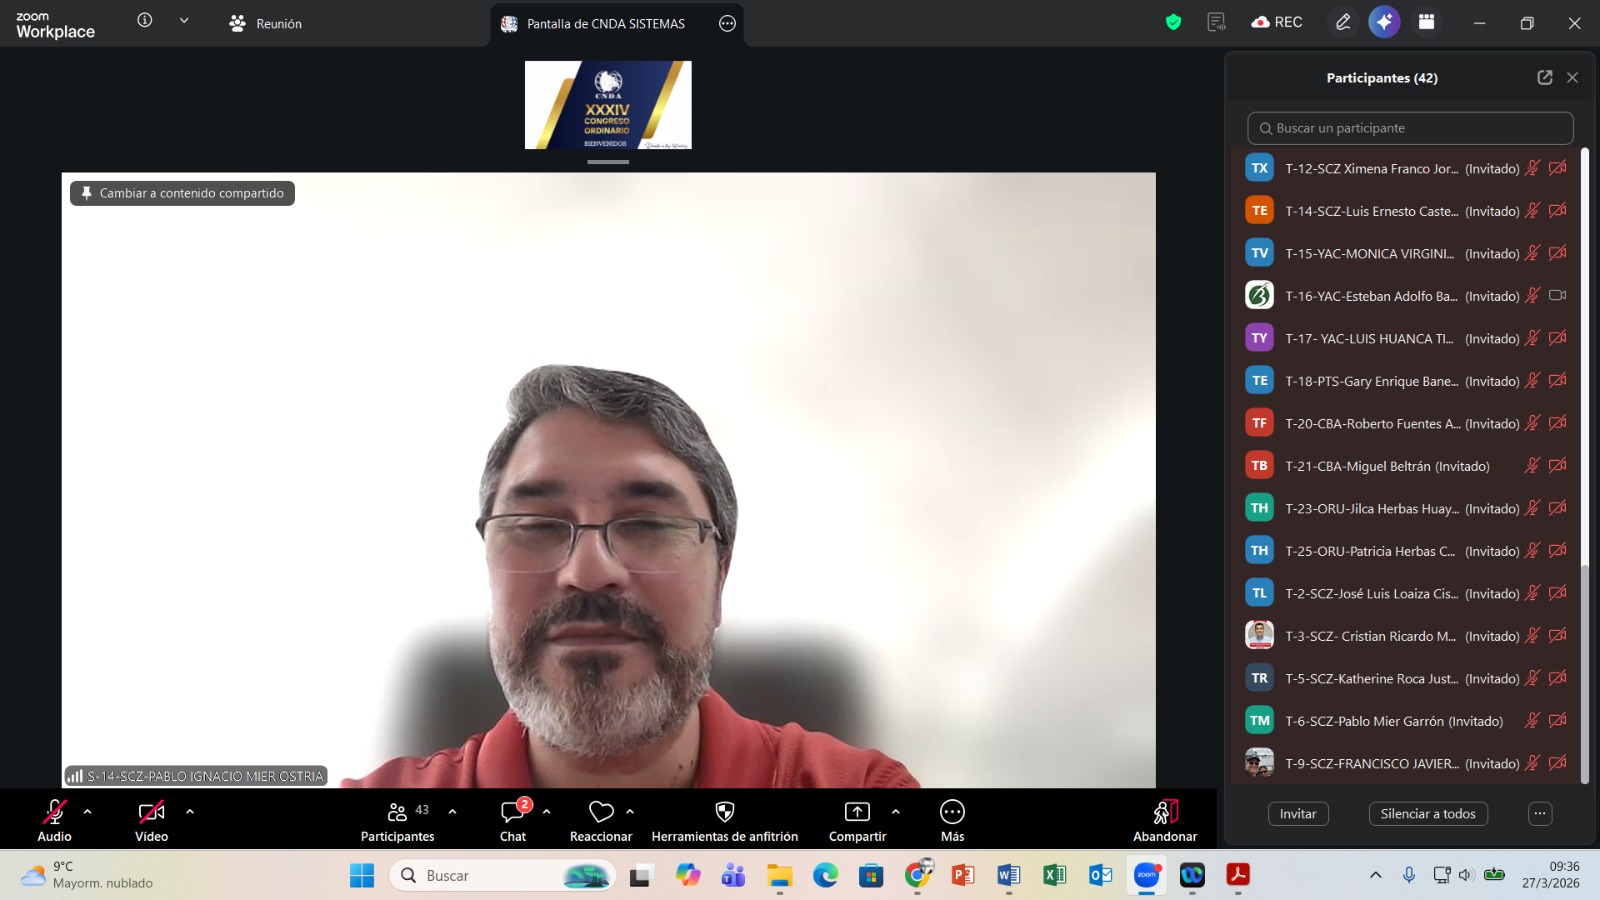
Task: Click the green encryption shield icon
Action: click(x=1173, y=22)
